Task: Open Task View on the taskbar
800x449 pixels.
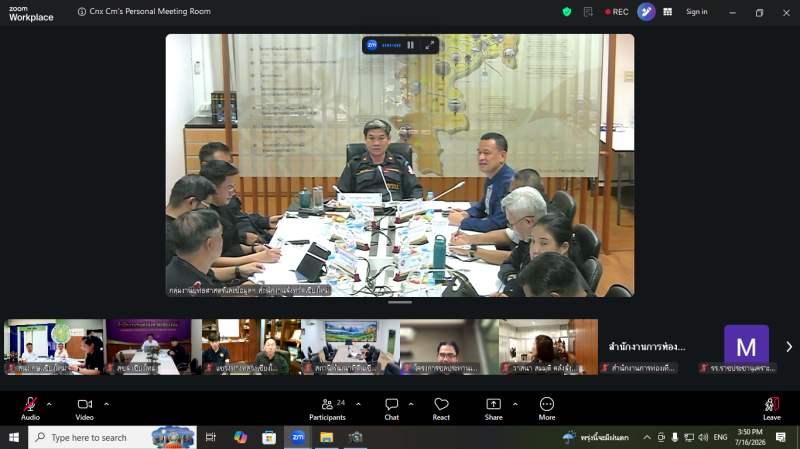Action: point(210,437)
